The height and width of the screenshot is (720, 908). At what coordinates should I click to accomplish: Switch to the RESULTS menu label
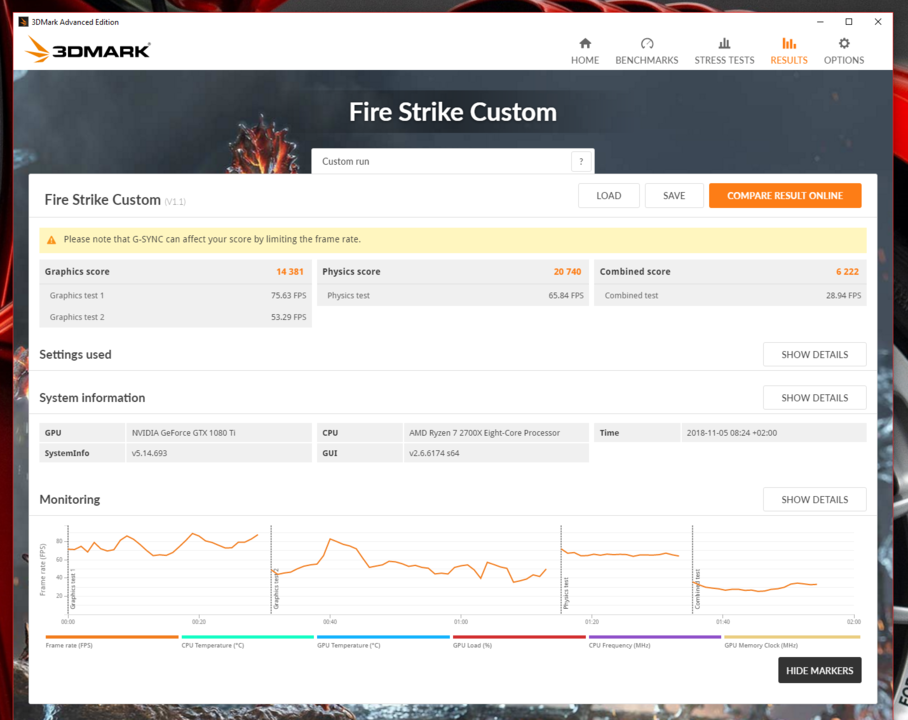[789, 60]
